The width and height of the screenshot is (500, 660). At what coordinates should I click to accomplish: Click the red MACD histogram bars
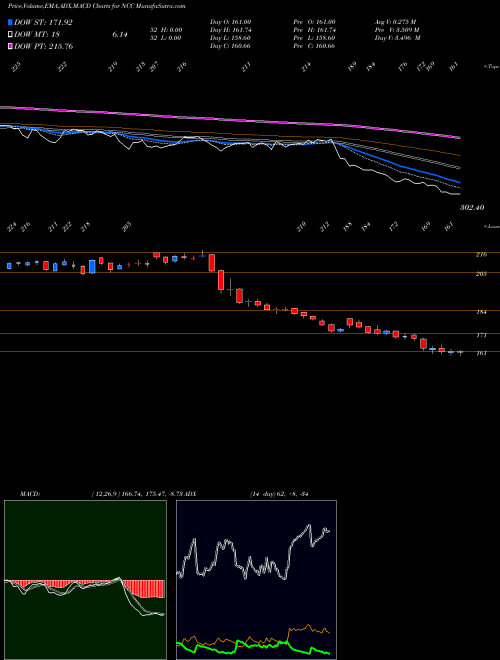pos(147,588)
